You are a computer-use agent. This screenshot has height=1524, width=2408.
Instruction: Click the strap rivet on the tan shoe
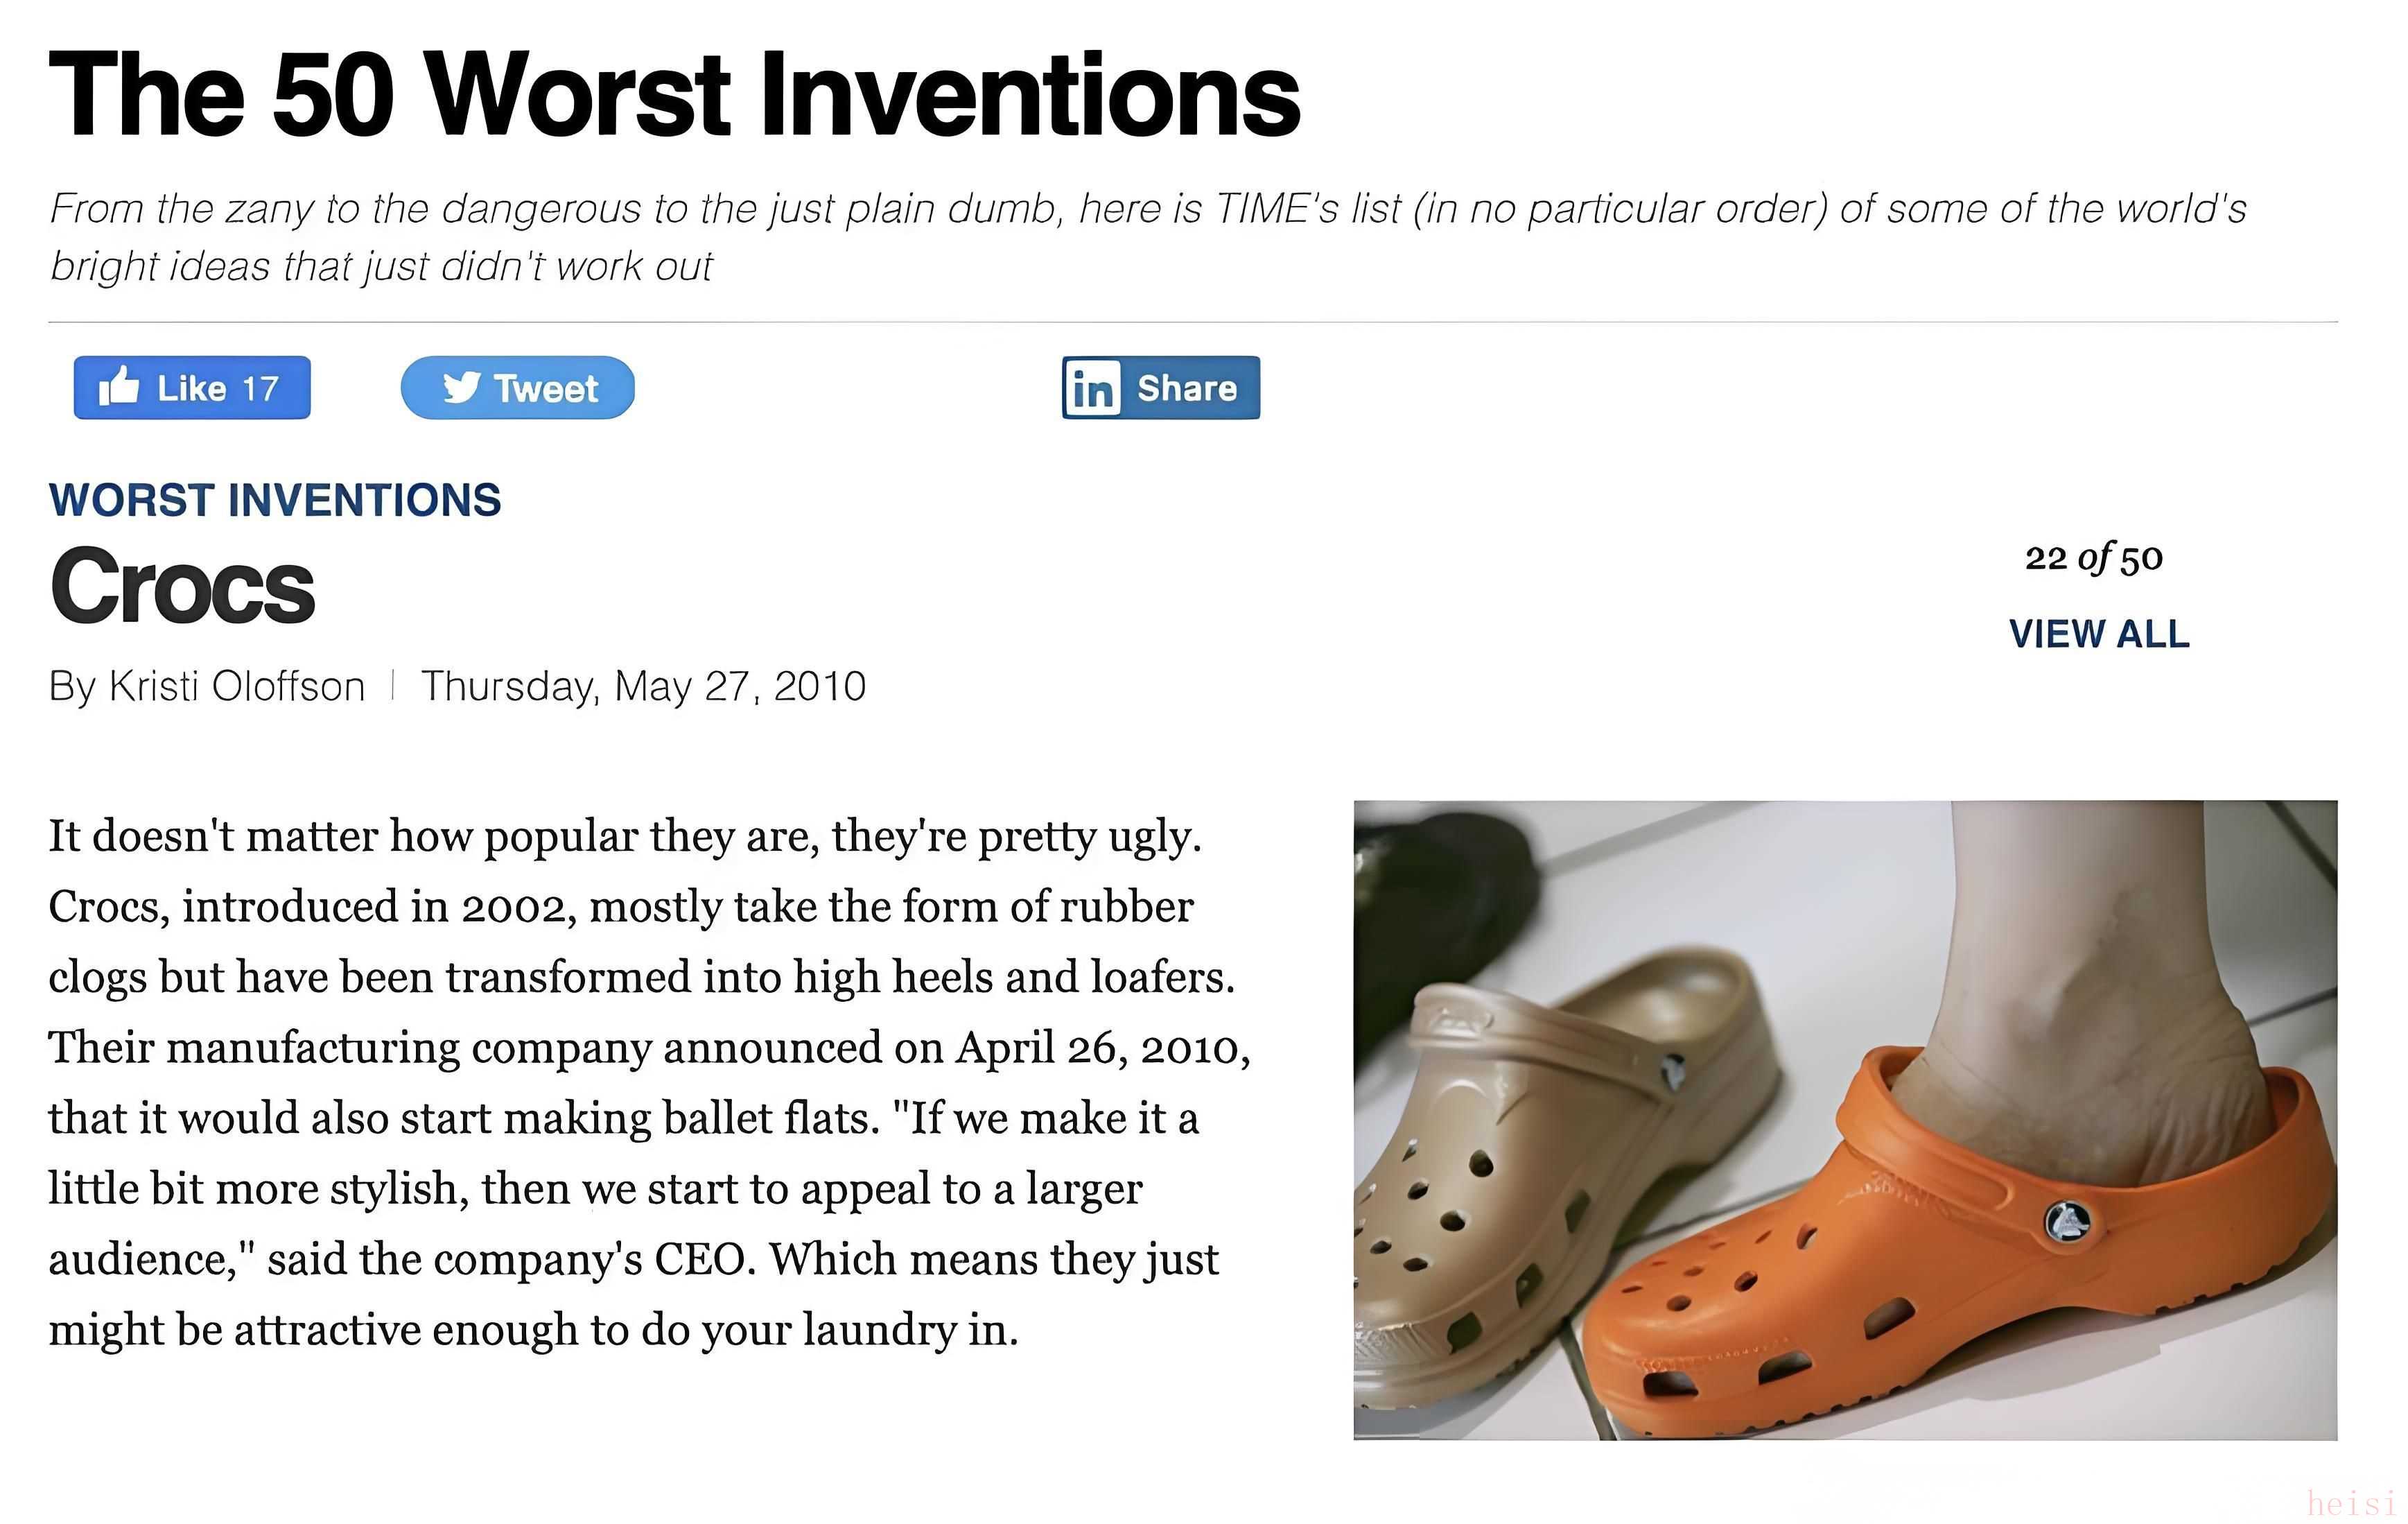(x=1672, y=1072)
